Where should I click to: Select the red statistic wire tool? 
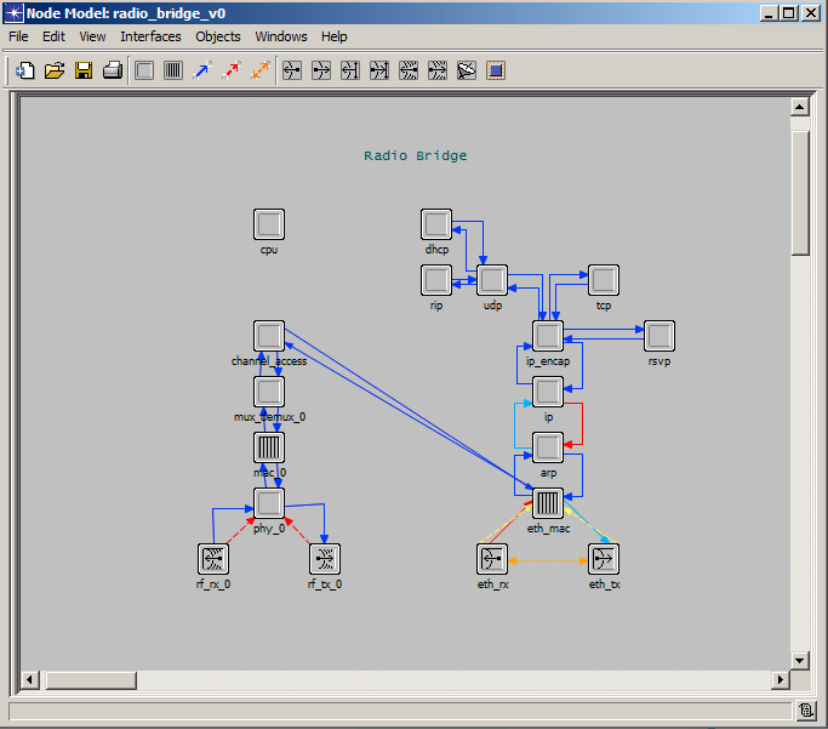(x=231, y=70)
